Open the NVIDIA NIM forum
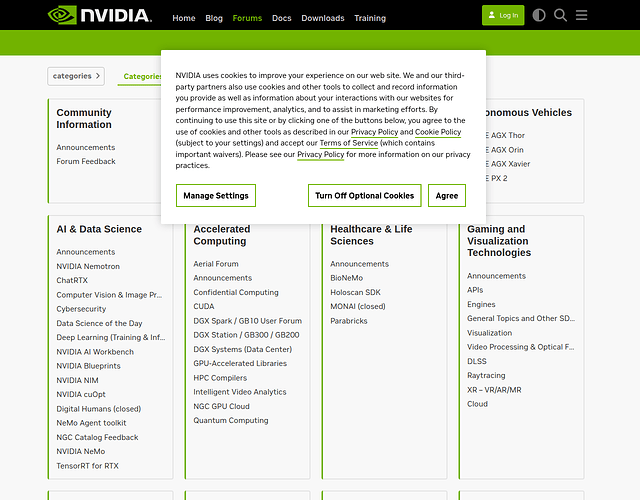This screenshot has width=640, height=500. [78, 380]
